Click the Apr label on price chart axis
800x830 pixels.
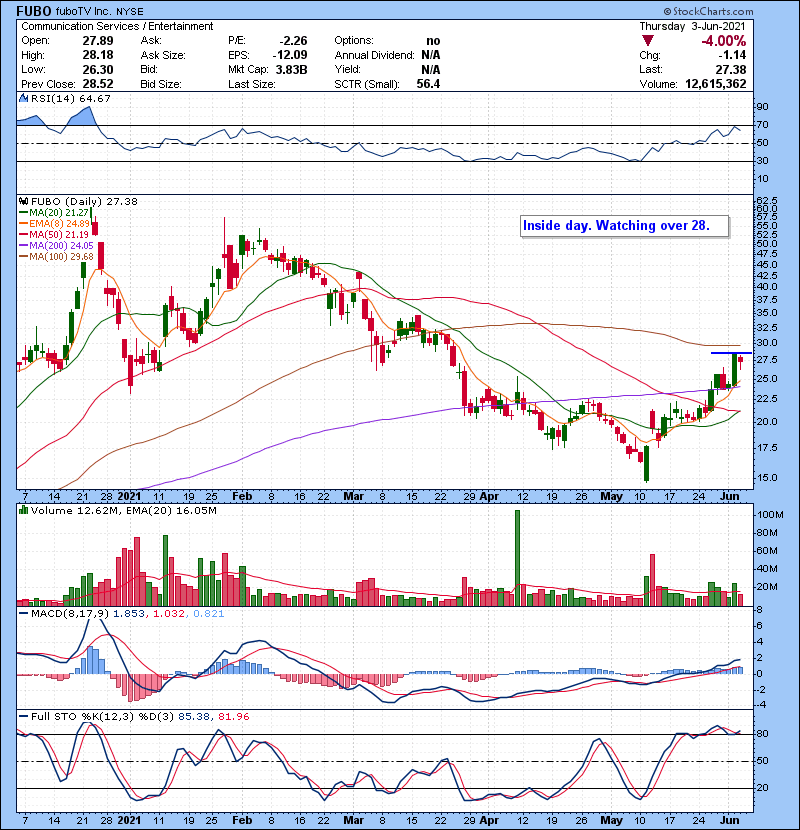489,497
